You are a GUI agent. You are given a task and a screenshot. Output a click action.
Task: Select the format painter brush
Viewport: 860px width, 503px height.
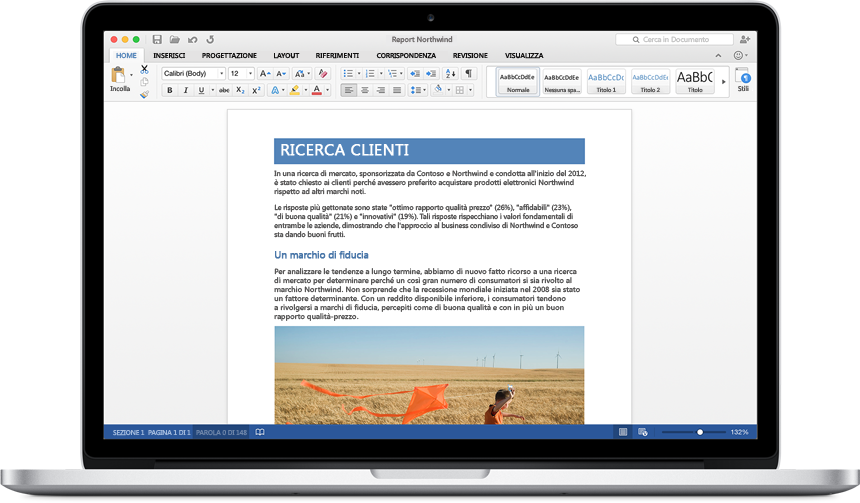point(144,94)
